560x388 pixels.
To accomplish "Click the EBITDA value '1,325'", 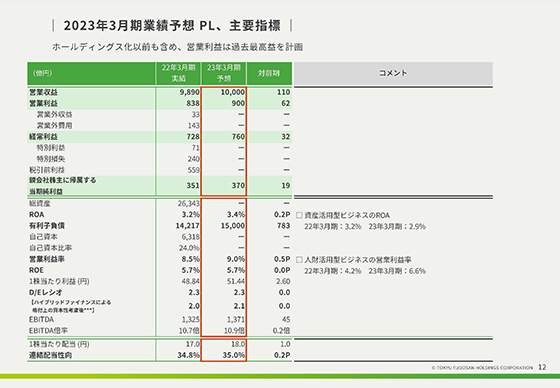I will (x=190, y=319).
